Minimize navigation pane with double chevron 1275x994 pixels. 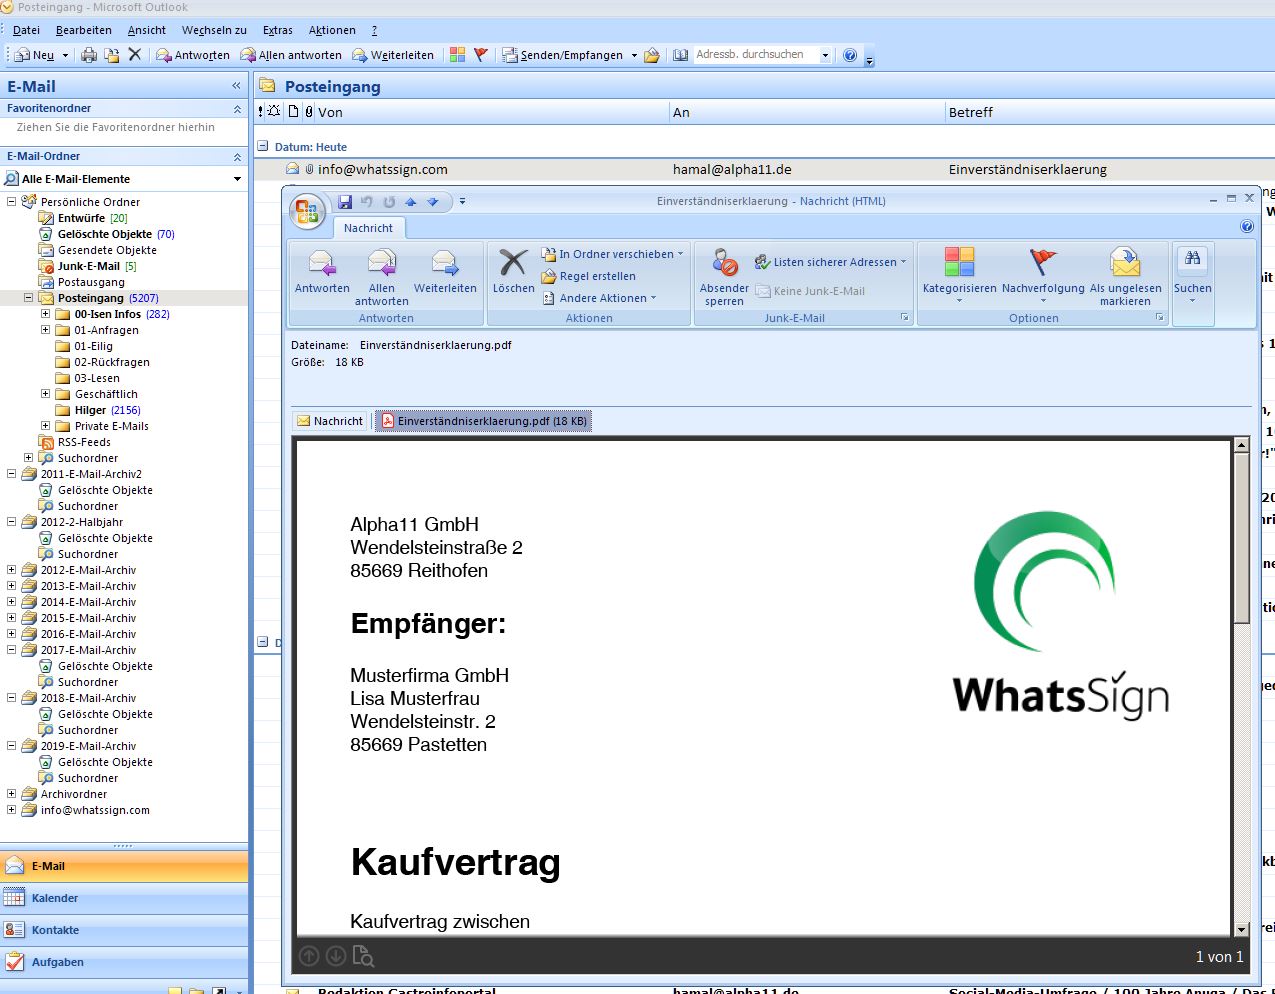[x=236, y=86]
